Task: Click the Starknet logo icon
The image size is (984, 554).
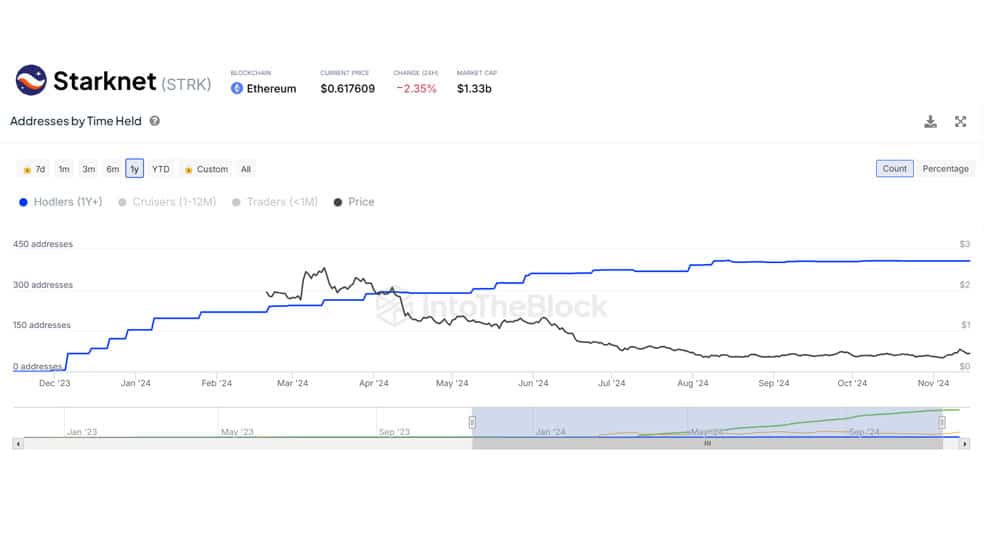Action: pyautogui.click(x=31, y=80)
